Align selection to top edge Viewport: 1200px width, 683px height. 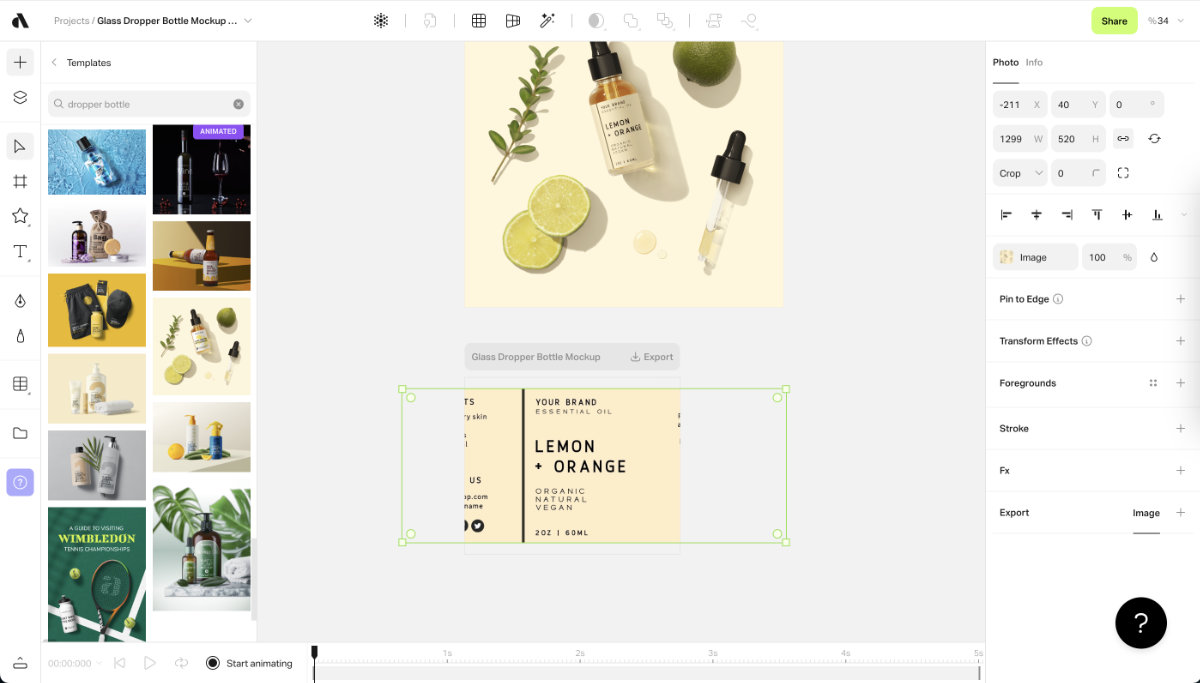coord(1097,215)
